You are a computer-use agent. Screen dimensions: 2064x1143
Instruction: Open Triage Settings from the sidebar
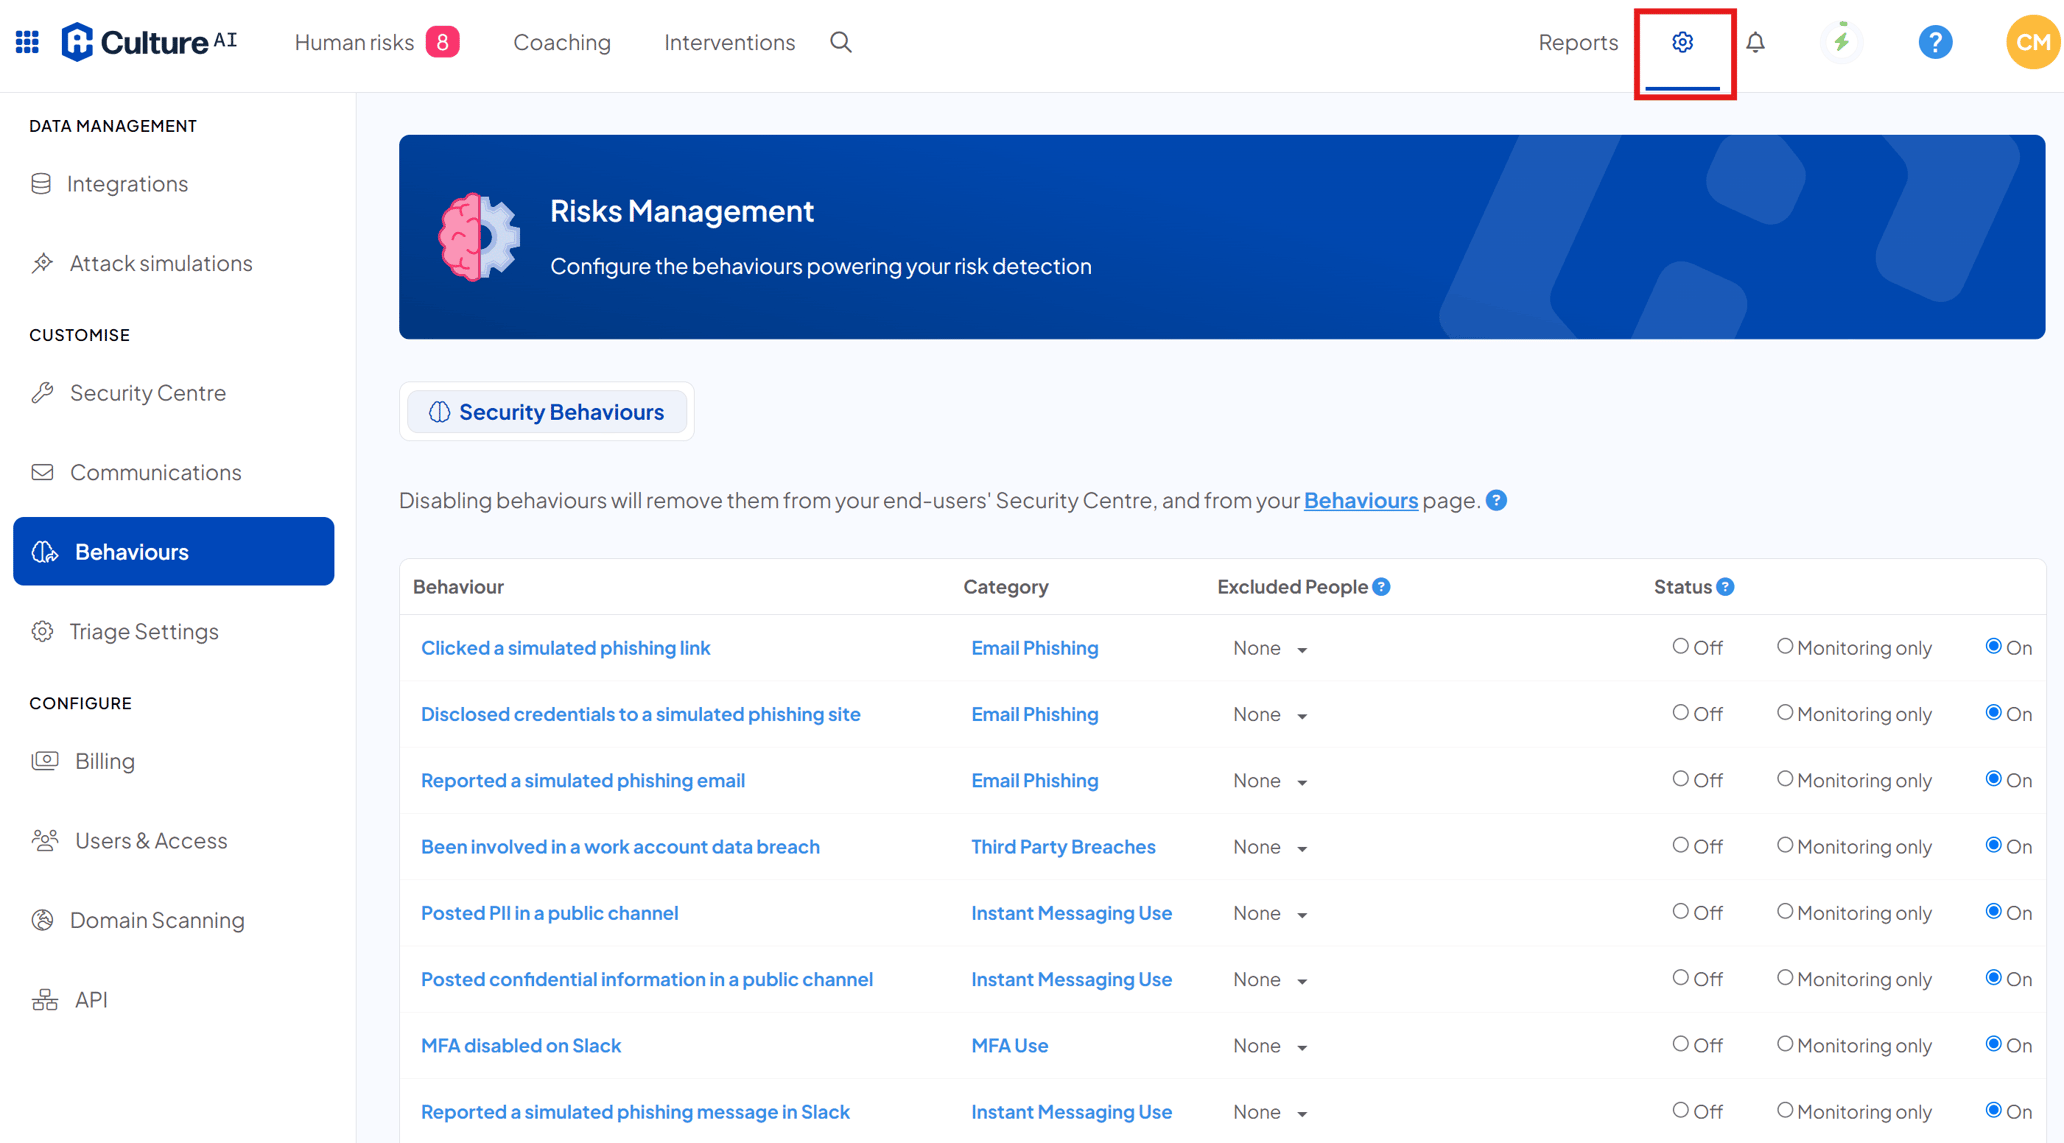[x=143, y=631]
